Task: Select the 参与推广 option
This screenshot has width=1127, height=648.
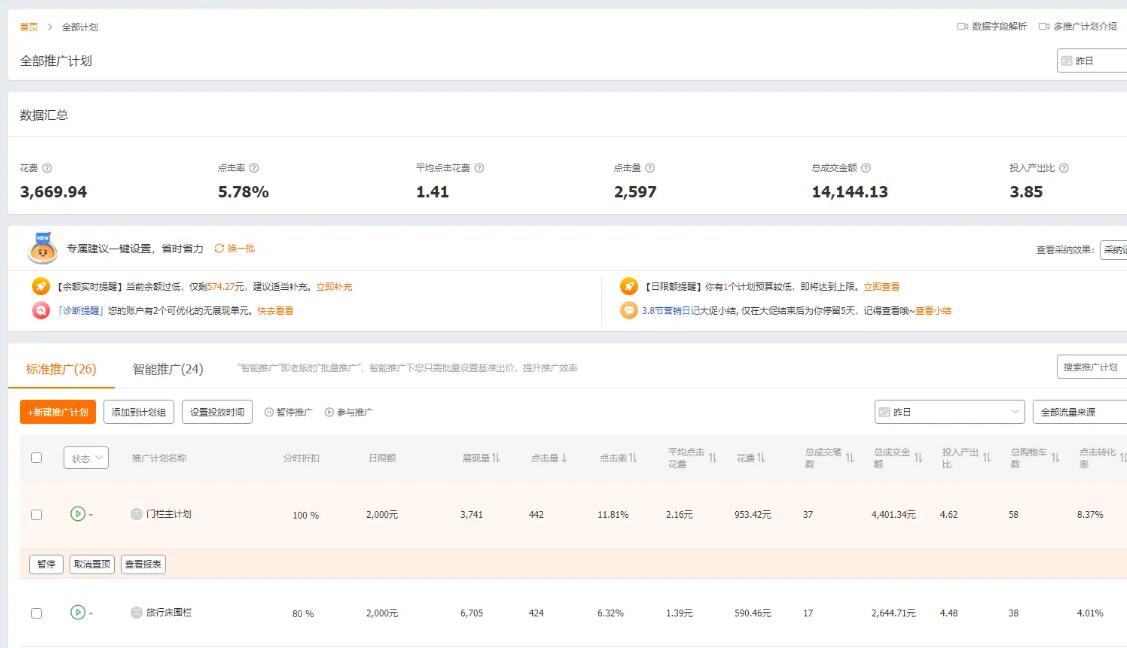Action: 349,412
